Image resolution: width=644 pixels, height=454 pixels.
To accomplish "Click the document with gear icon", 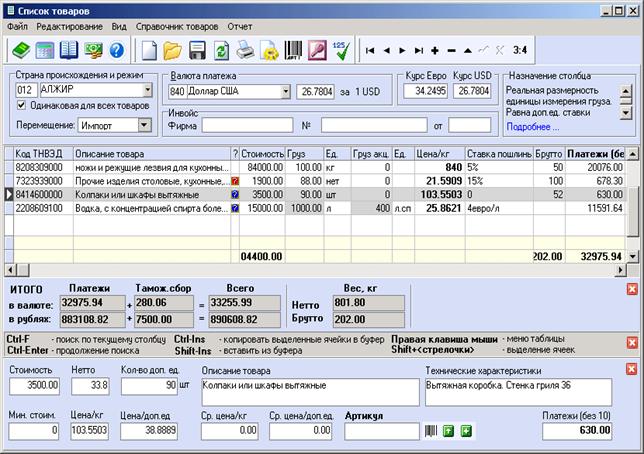I will [x=270, y=51].
